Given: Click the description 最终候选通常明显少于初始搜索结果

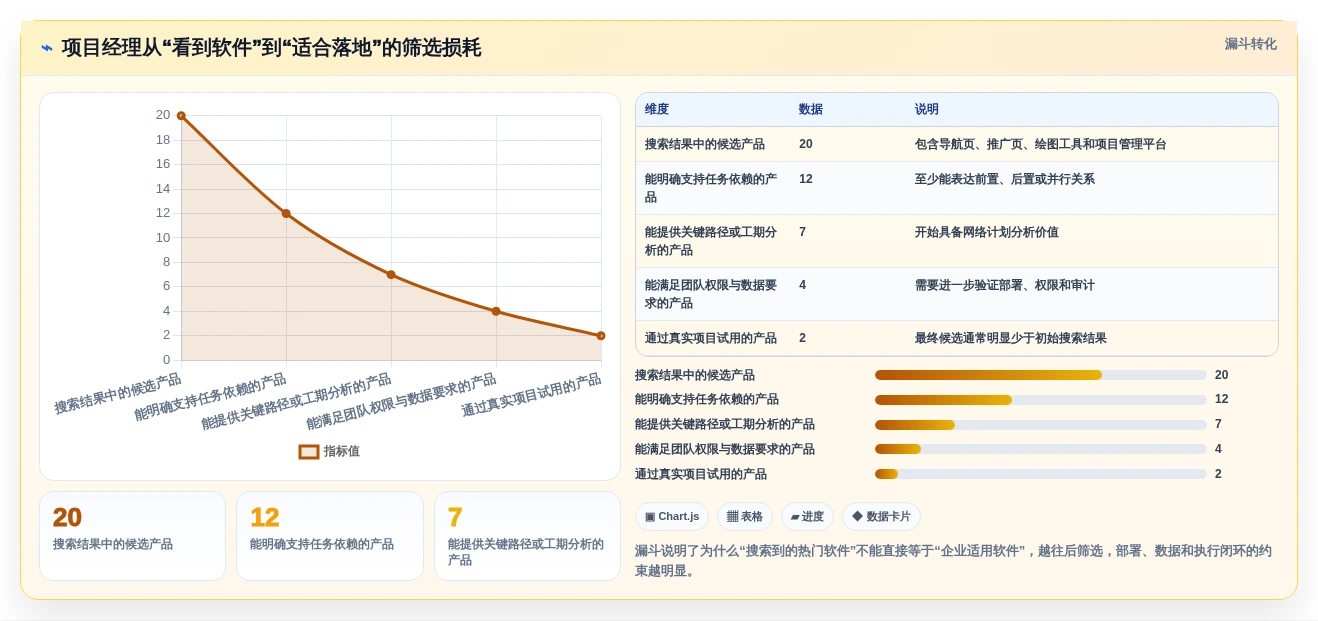Looking at the screenshot, I should [x=1011, y=338].
